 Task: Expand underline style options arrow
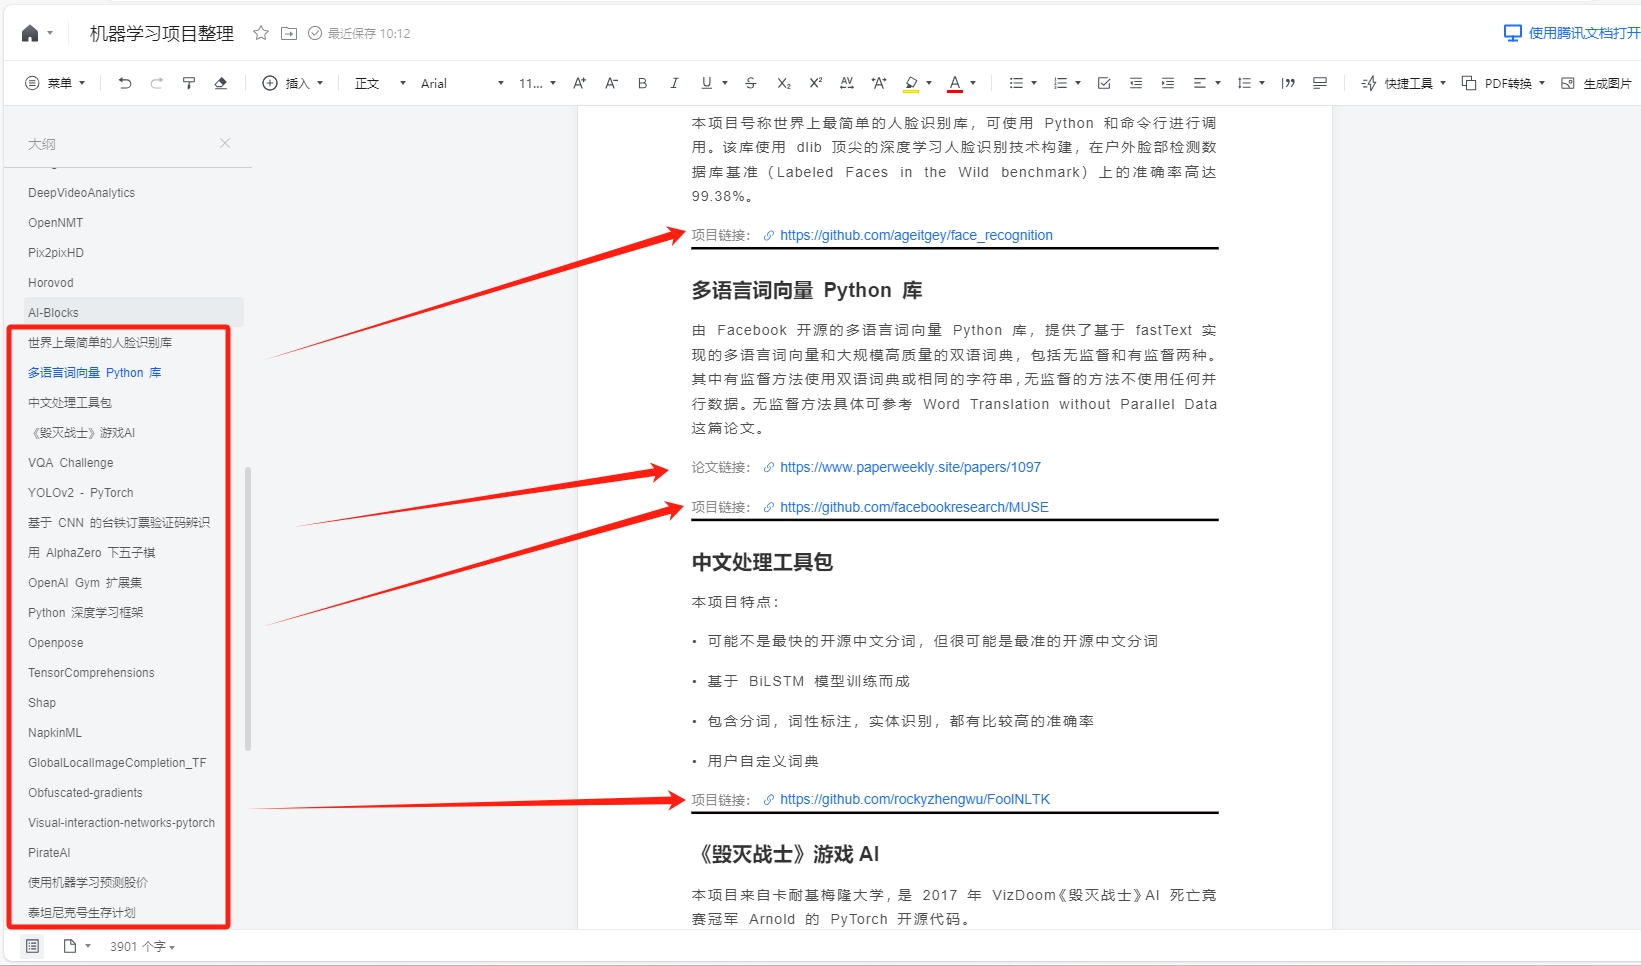pyautogui.click(x=725, y=83)
